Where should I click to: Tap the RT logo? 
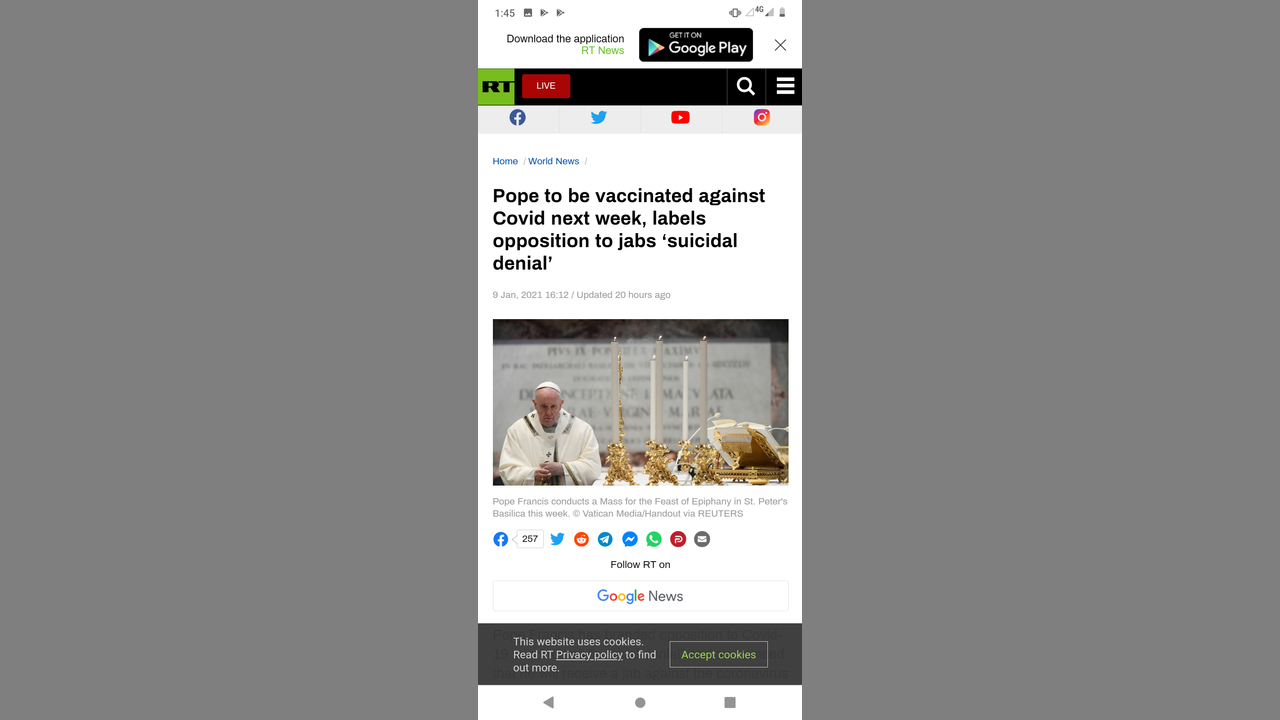[x=496, y=87]
